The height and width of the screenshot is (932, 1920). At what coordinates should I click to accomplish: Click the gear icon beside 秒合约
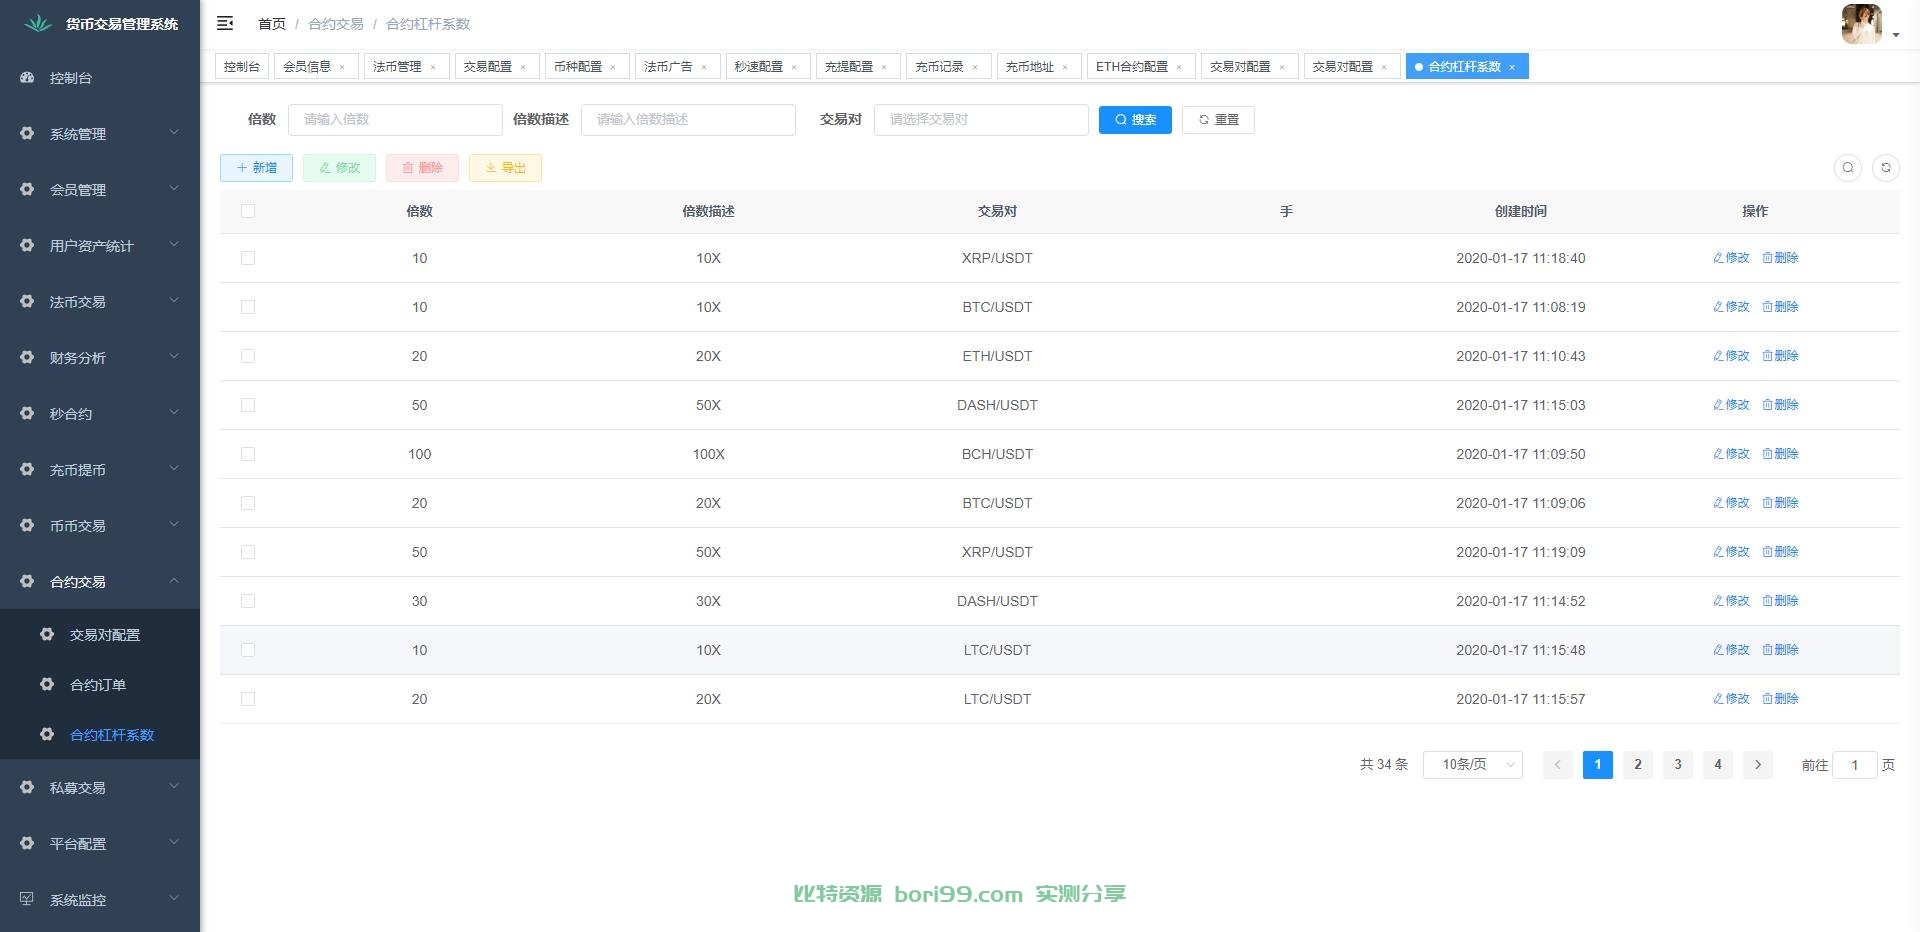tap(27, 413)
